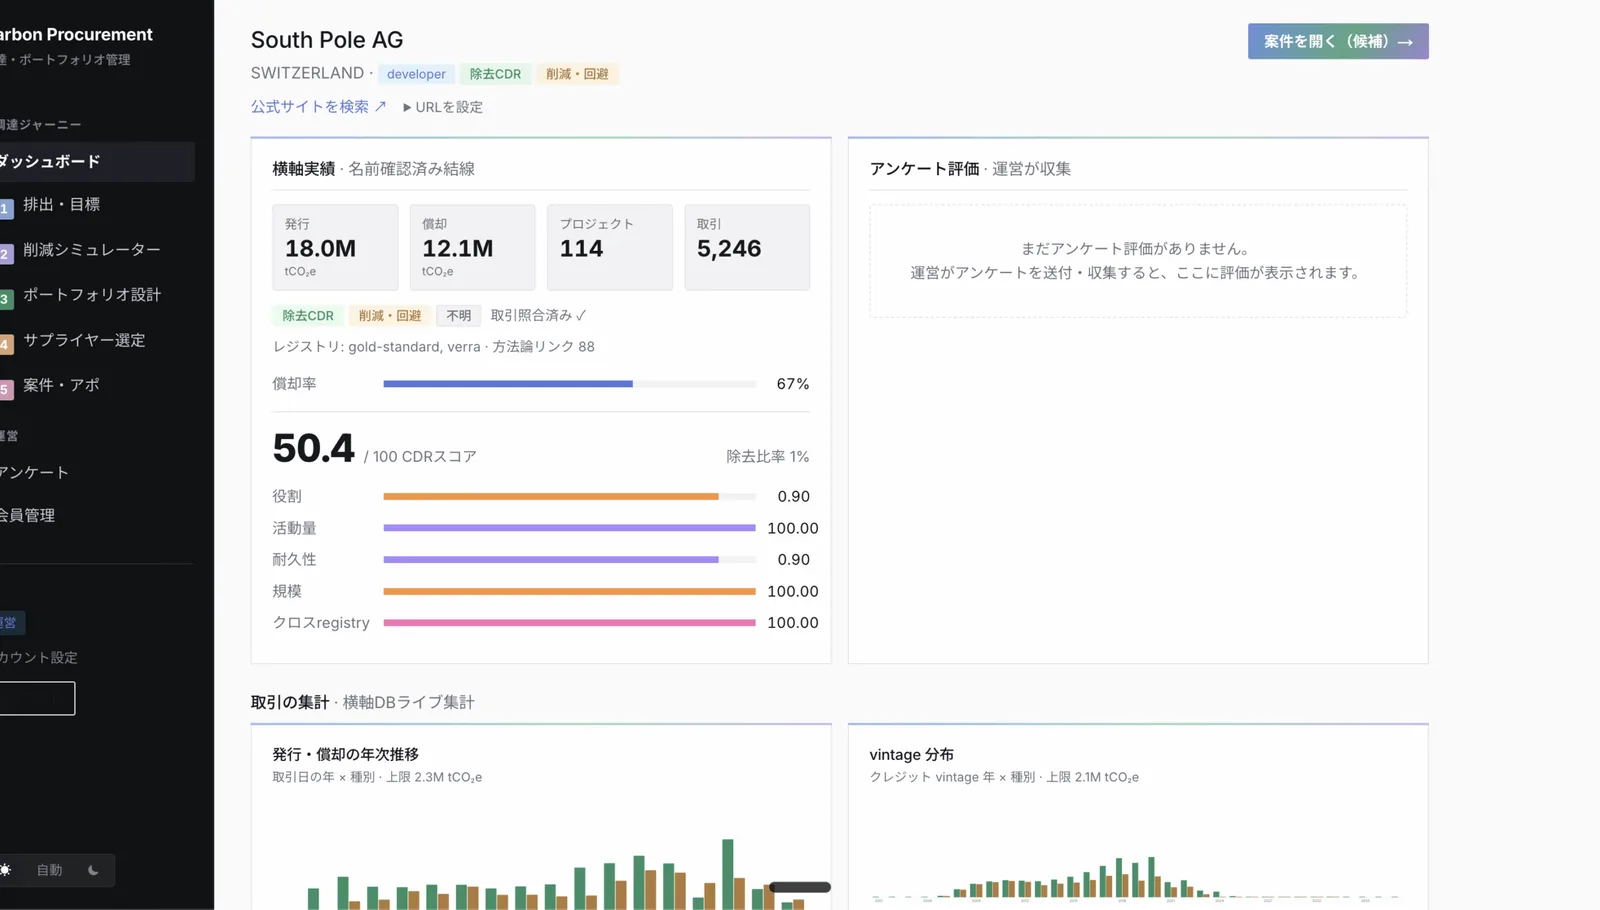Switch to light theme sun icon

click(x=6, y=870)
